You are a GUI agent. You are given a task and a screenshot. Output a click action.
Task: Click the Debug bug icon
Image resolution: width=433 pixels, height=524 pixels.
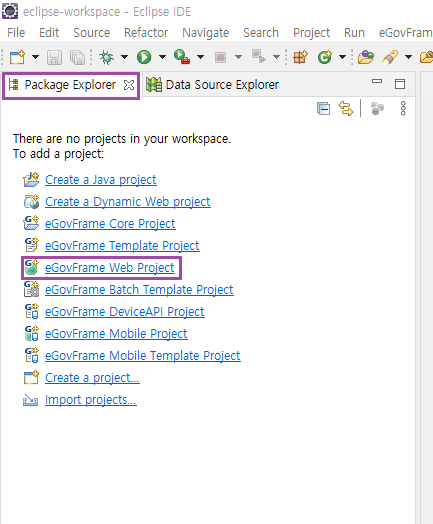point(107,57)
